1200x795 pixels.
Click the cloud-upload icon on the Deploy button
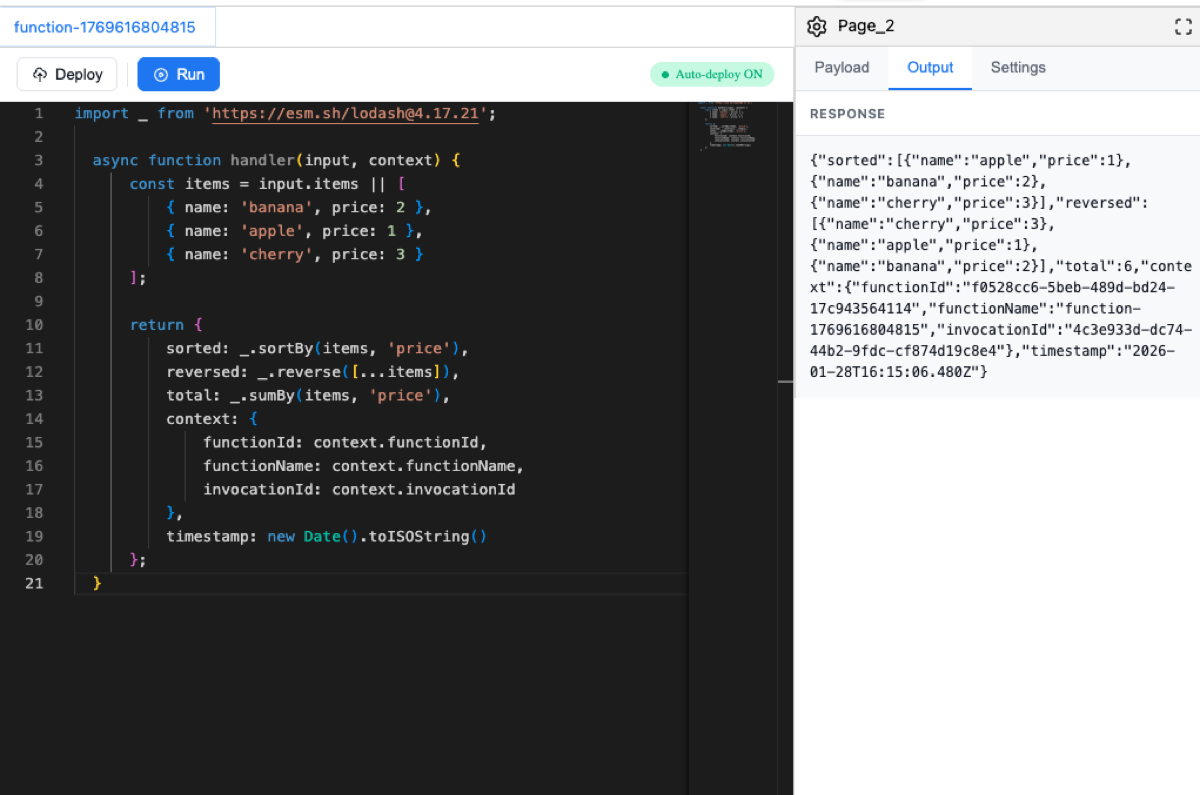pyautogui.click(x=40, y=73)
